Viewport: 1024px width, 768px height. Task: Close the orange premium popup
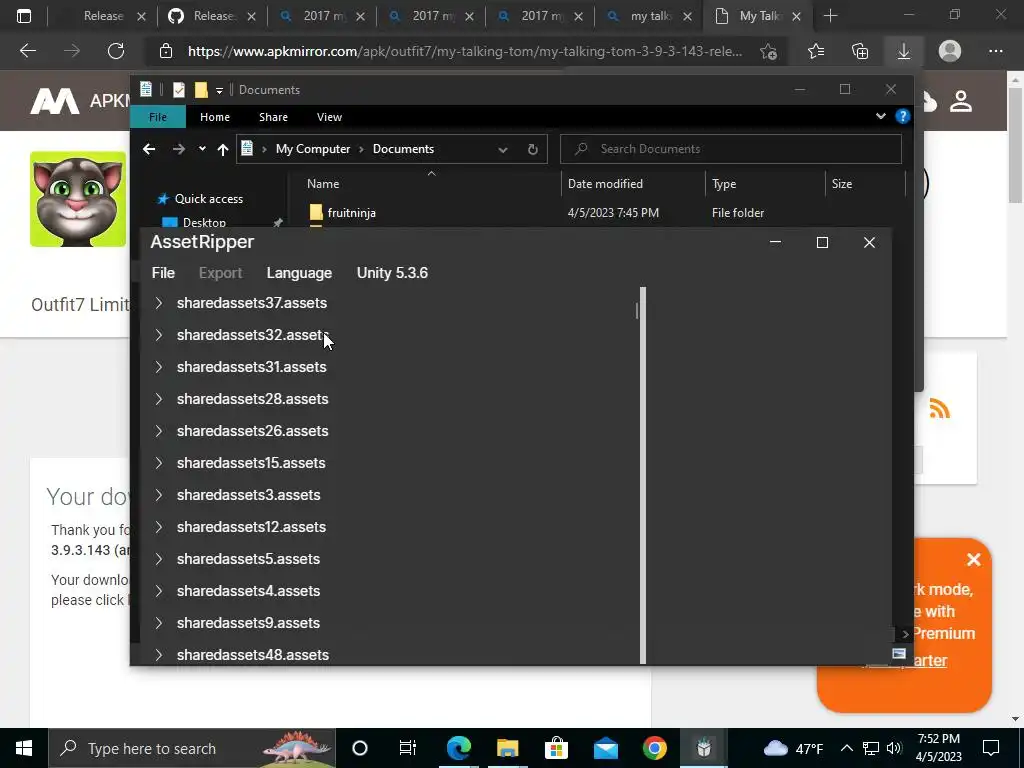(x=974, y=560)
